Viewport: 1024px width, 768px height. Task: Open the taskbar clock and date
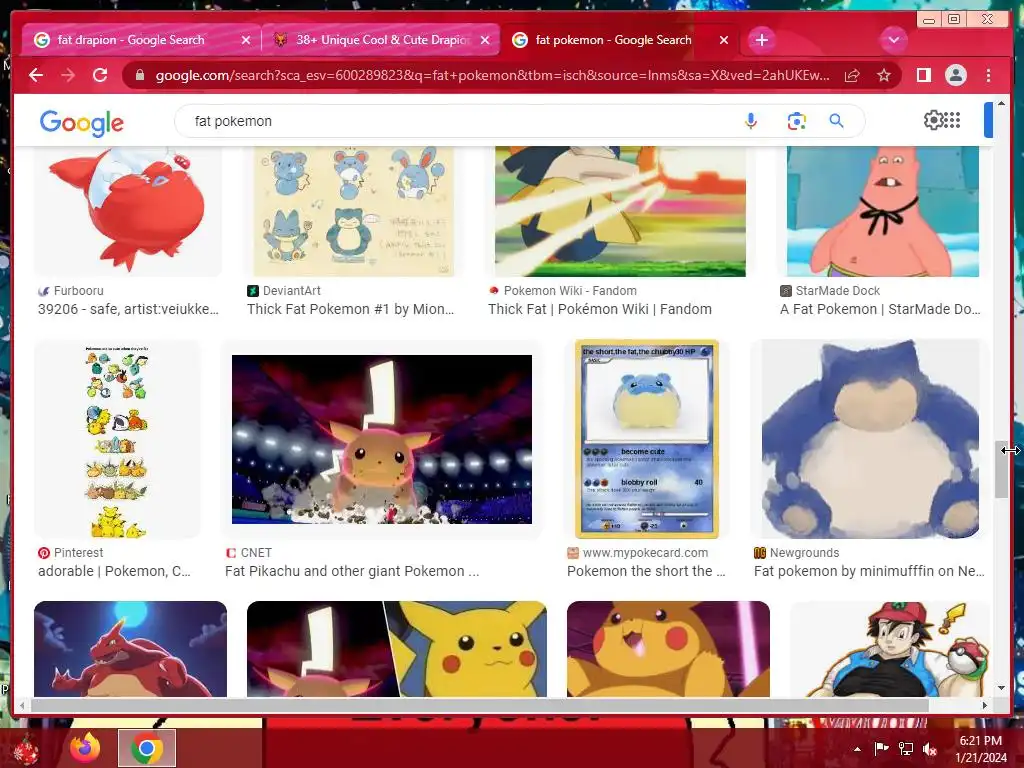coord(981,749)
